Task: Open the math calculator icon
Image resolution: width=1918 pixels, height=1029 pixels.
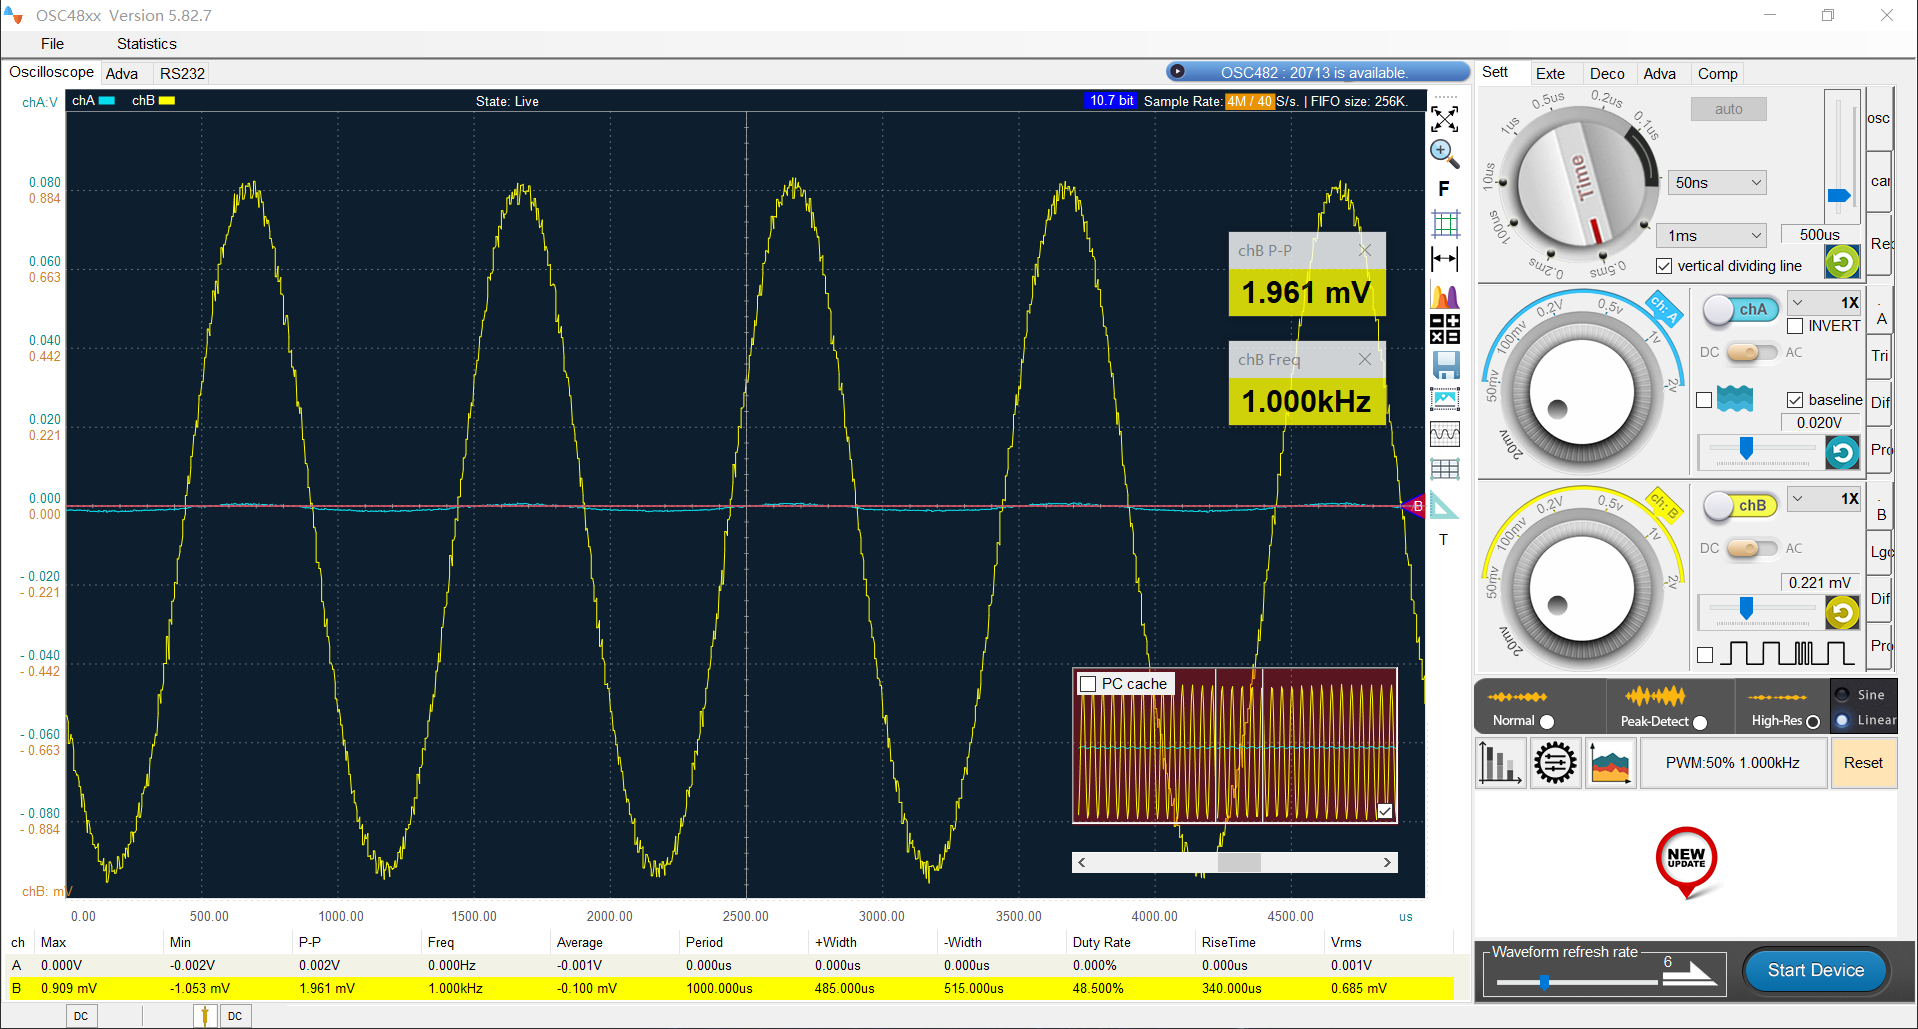Action: point(1445,329)
